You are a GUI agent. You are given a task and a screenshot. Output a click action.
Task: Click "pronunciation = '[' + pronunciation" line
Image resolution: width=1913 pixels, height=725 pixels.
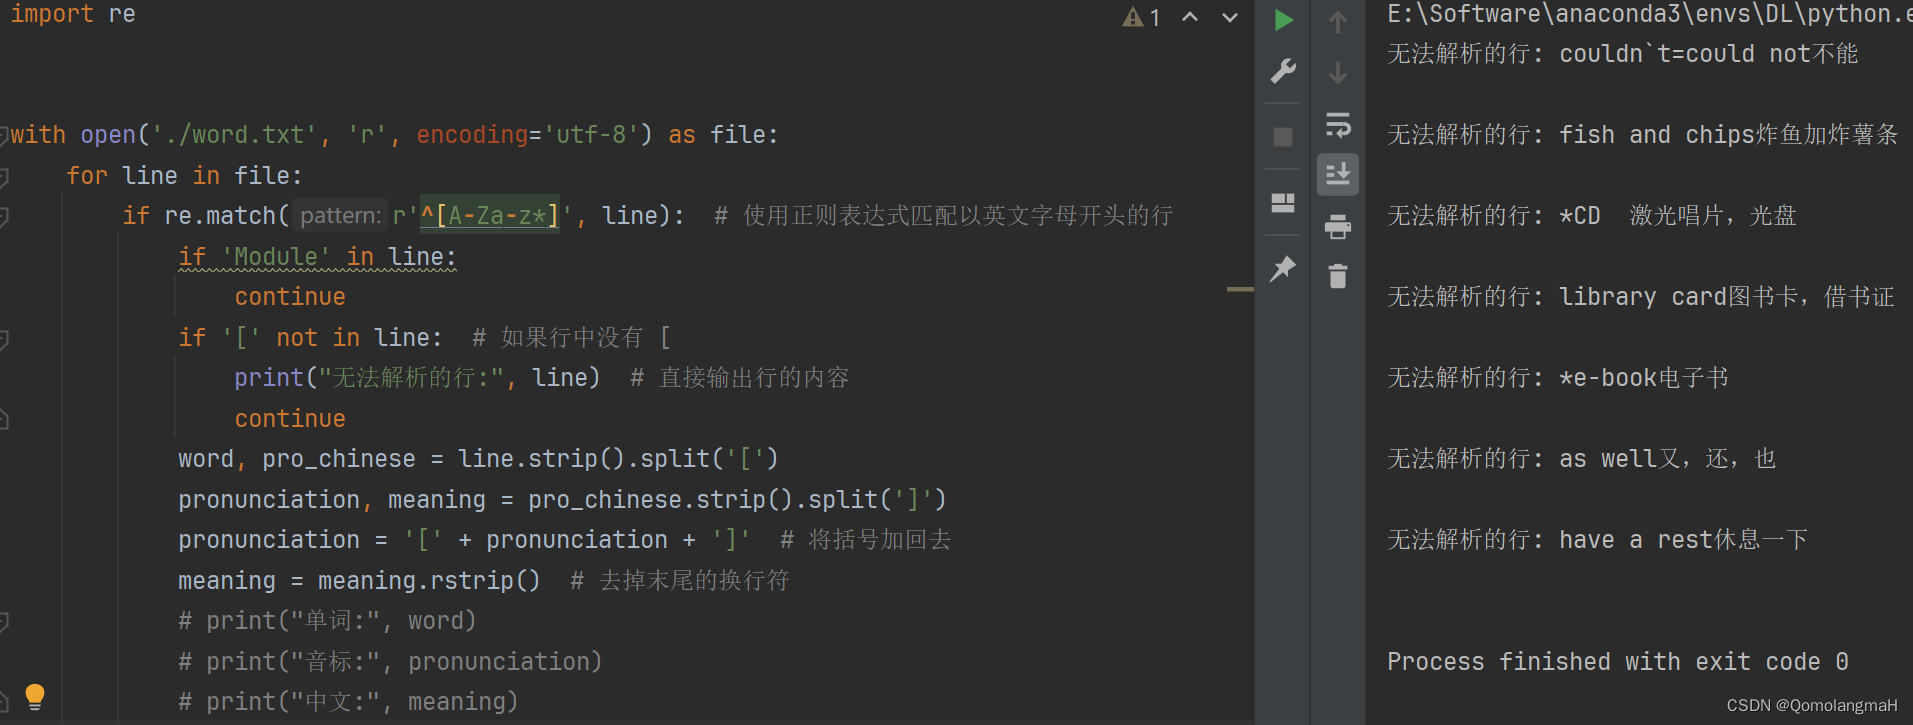[464, 540]
